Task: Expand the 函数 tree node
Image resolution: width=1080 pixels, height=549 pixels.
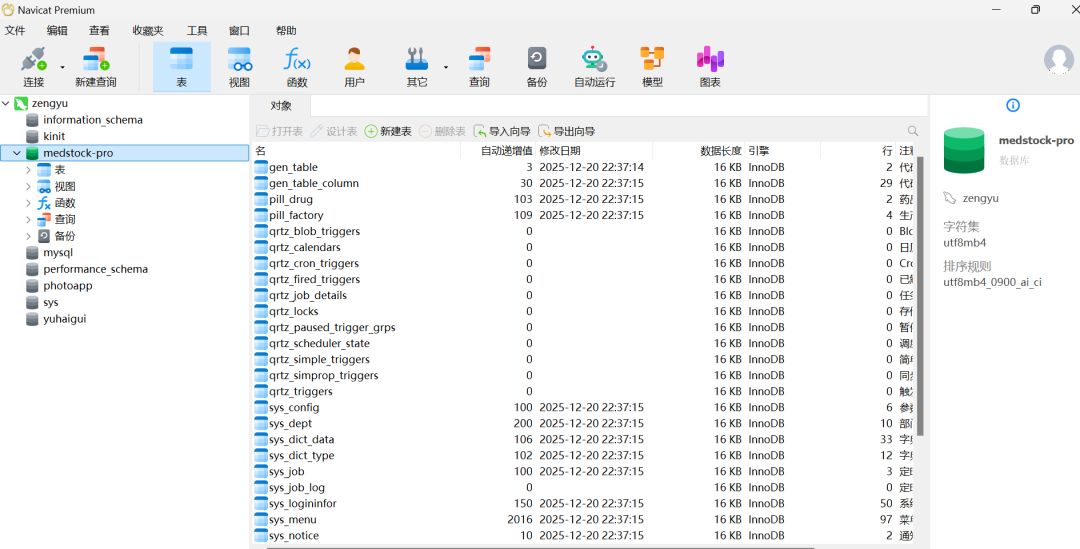Action: 28,203
